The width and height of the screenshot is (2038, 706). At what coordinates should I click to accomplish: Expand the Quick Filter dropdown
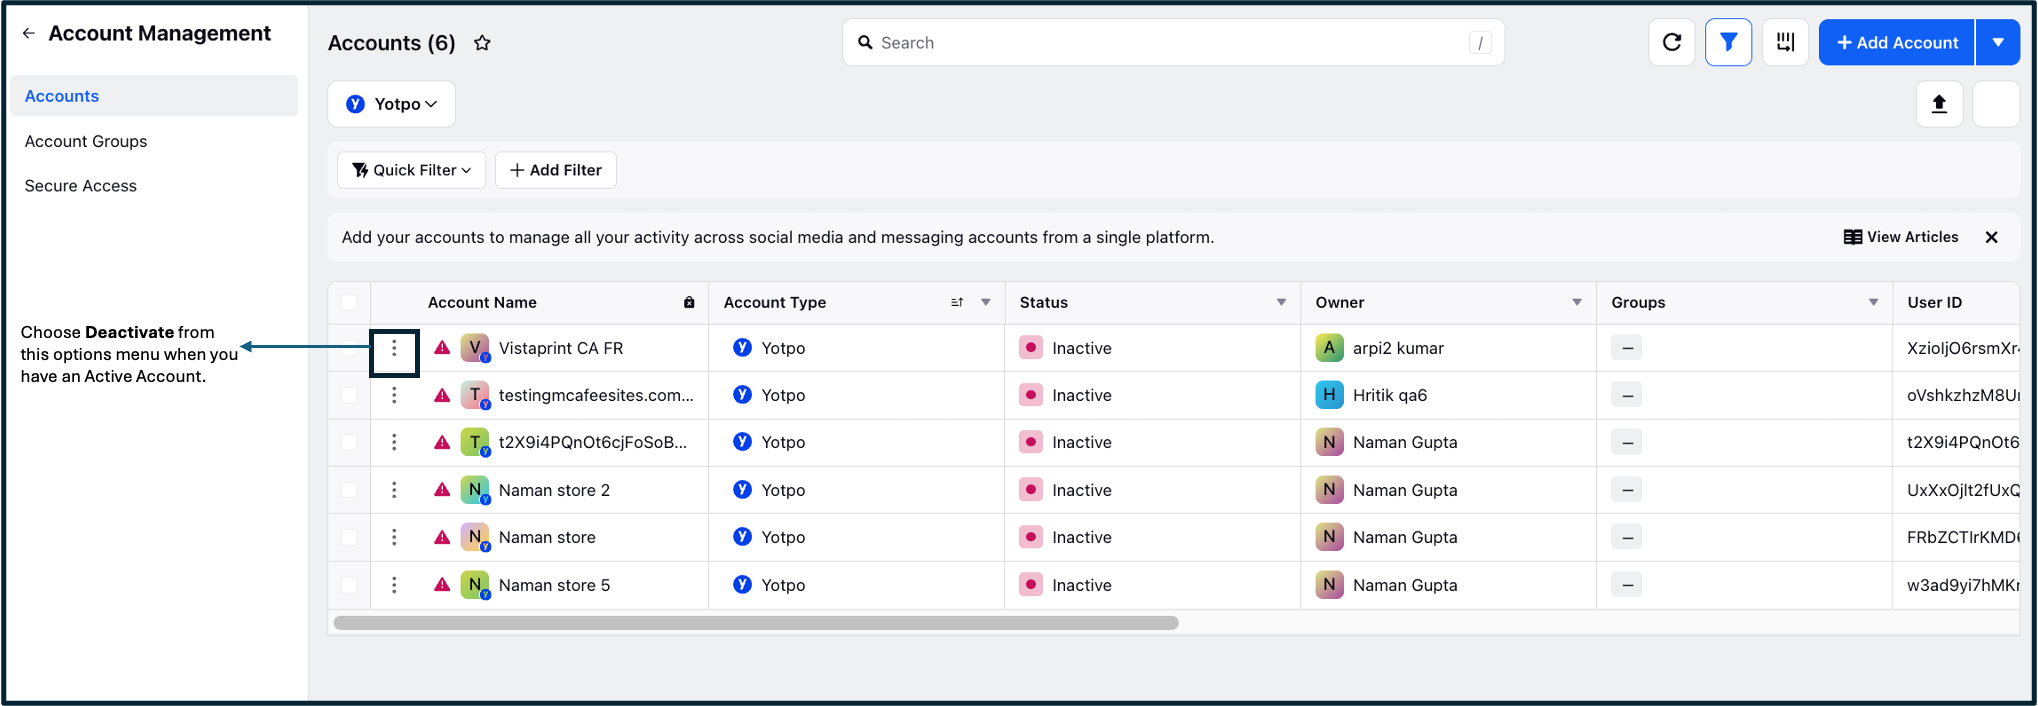[411, 170]
